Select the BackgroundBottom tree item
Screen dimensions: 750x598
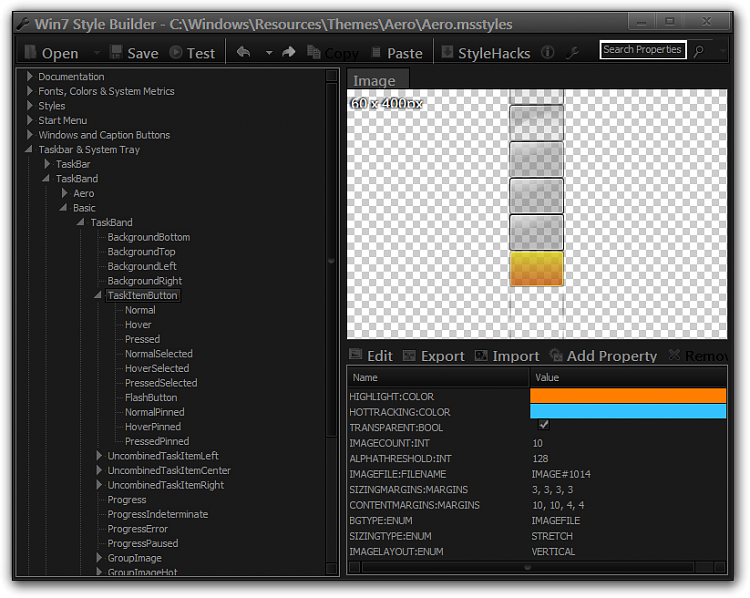coord(148,237)
